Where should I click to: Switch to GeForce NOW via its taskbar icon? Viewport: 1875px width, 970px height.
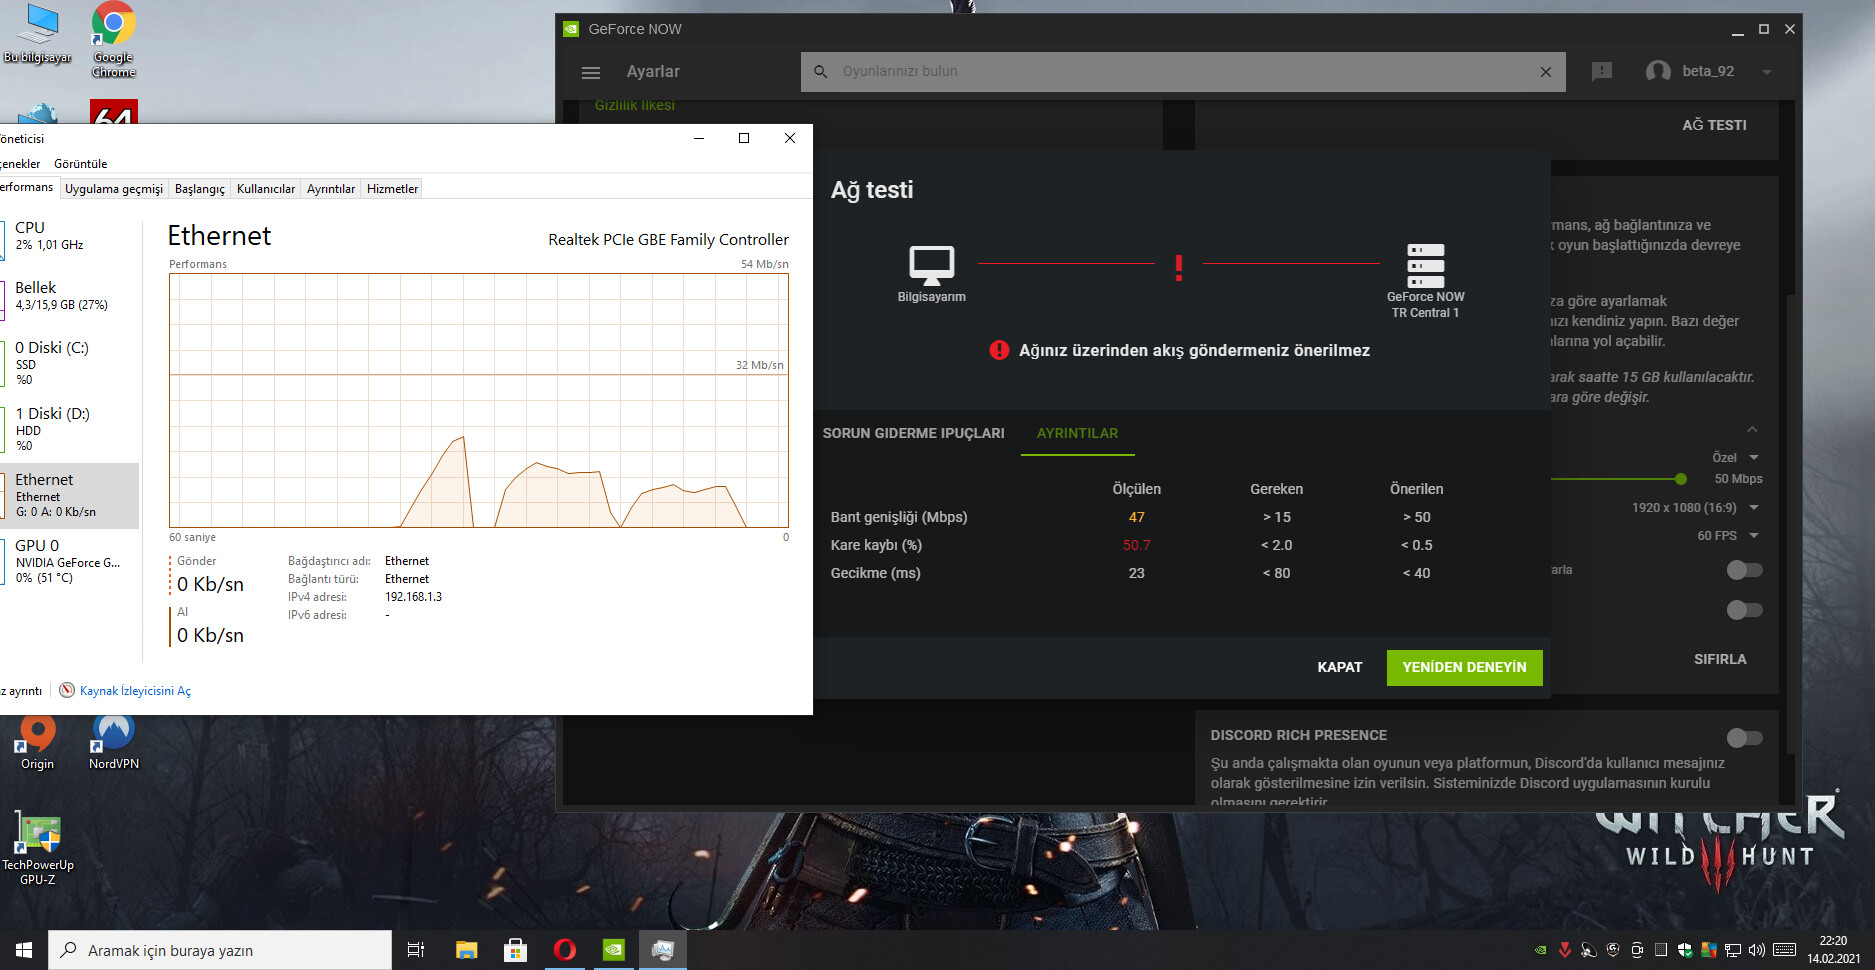pos(614,950)
